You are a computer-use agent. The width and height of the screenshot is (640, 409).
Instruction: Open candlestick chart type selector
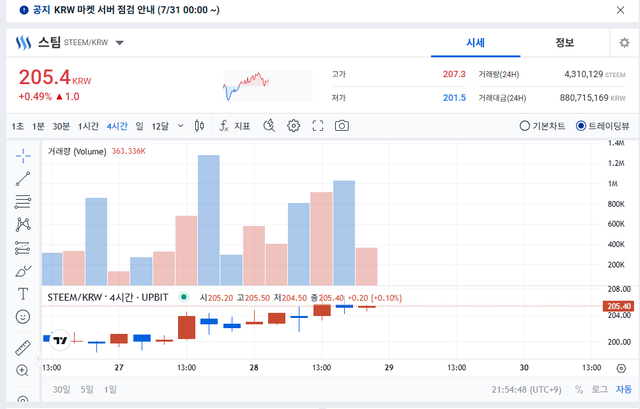(199, 126)
